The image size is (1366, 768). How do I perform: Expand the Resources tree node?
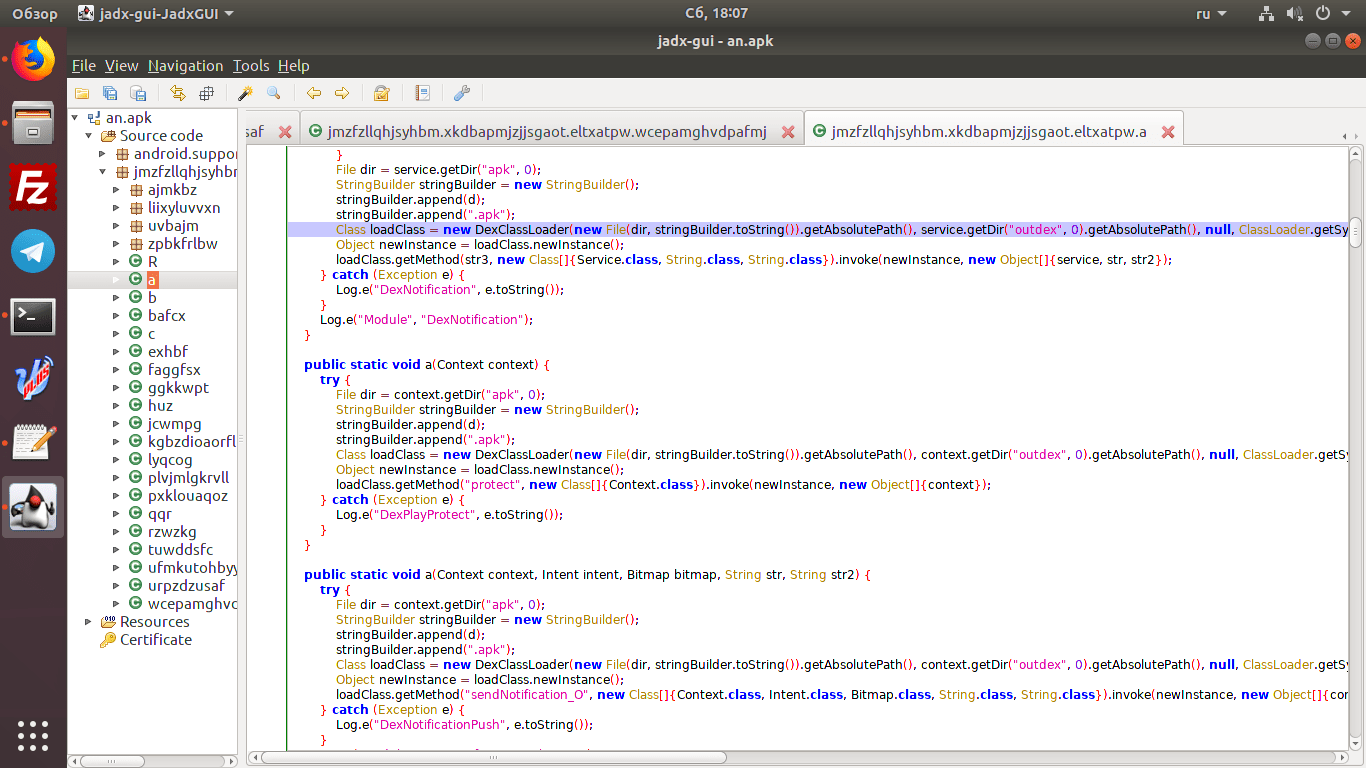tap(88, 622)
